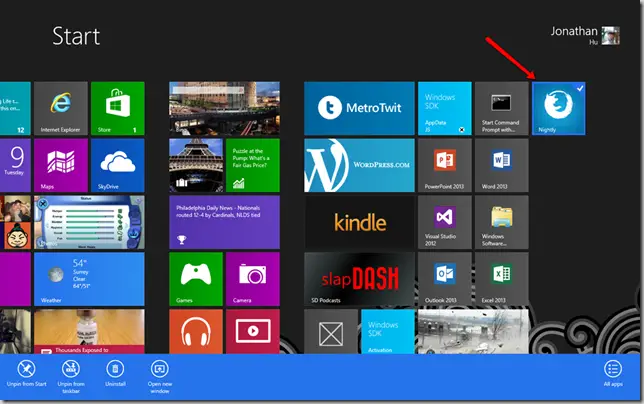Open the Video play tile
644x404 pixels.
click(253, 331)
